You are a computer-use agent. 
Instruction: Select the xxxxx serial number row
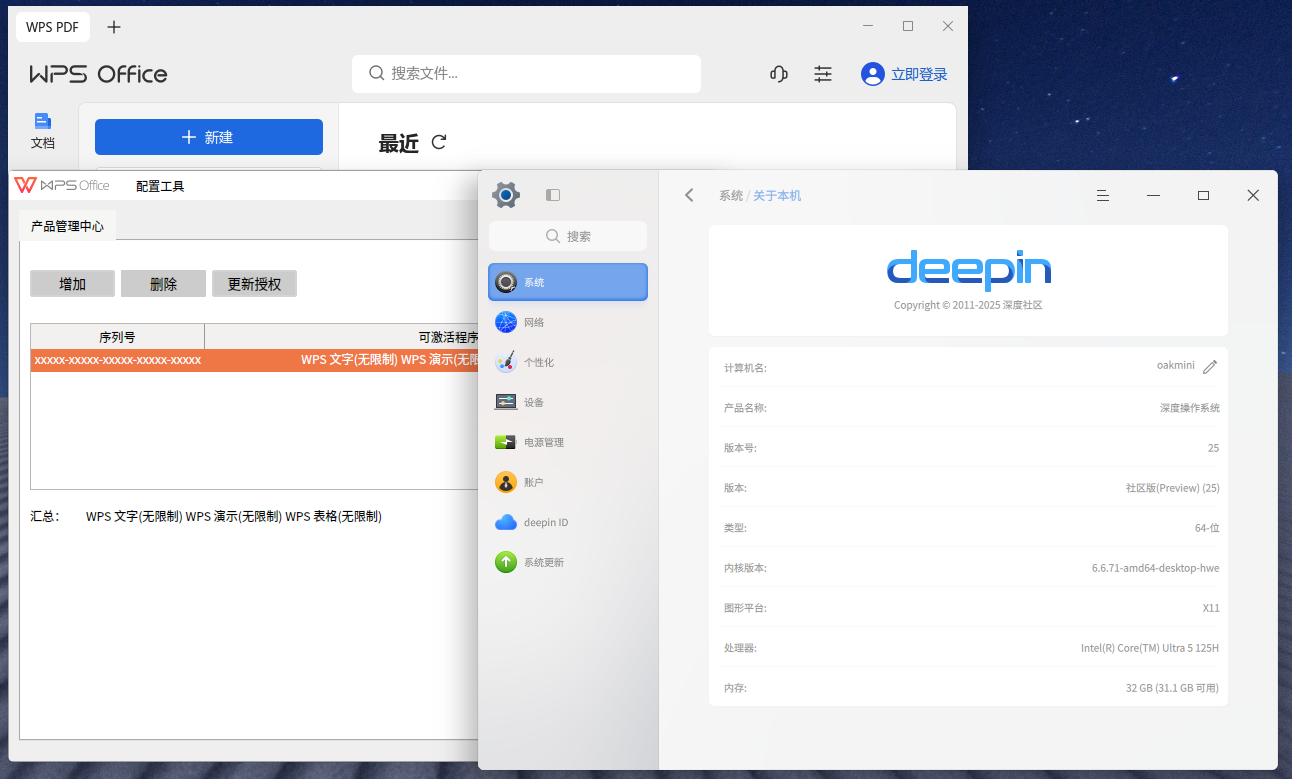pos(255,360)
